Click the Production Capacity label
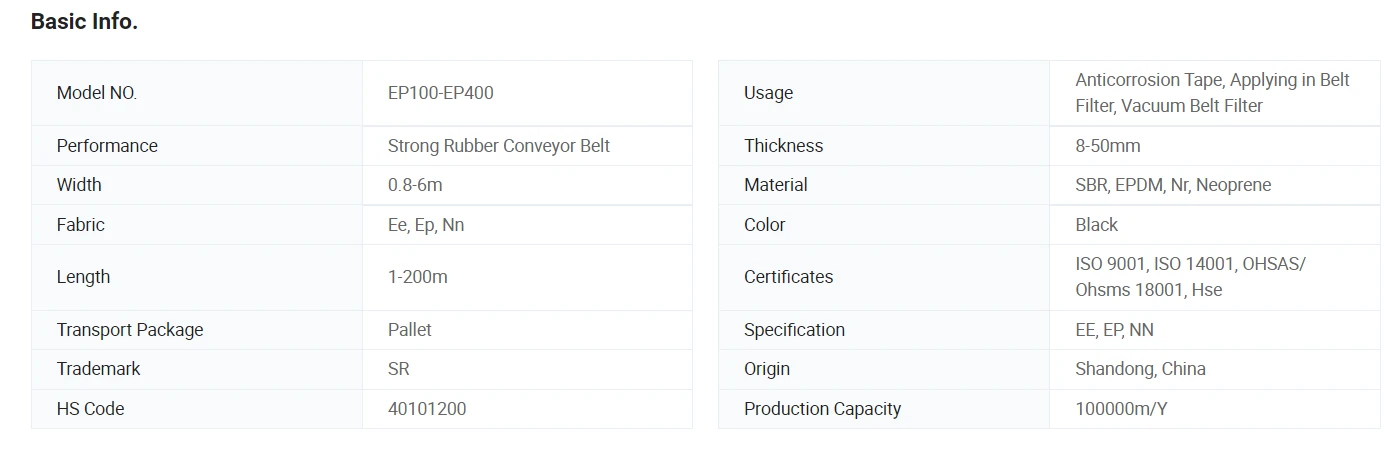1395x449 pixels. pos(823,409)
